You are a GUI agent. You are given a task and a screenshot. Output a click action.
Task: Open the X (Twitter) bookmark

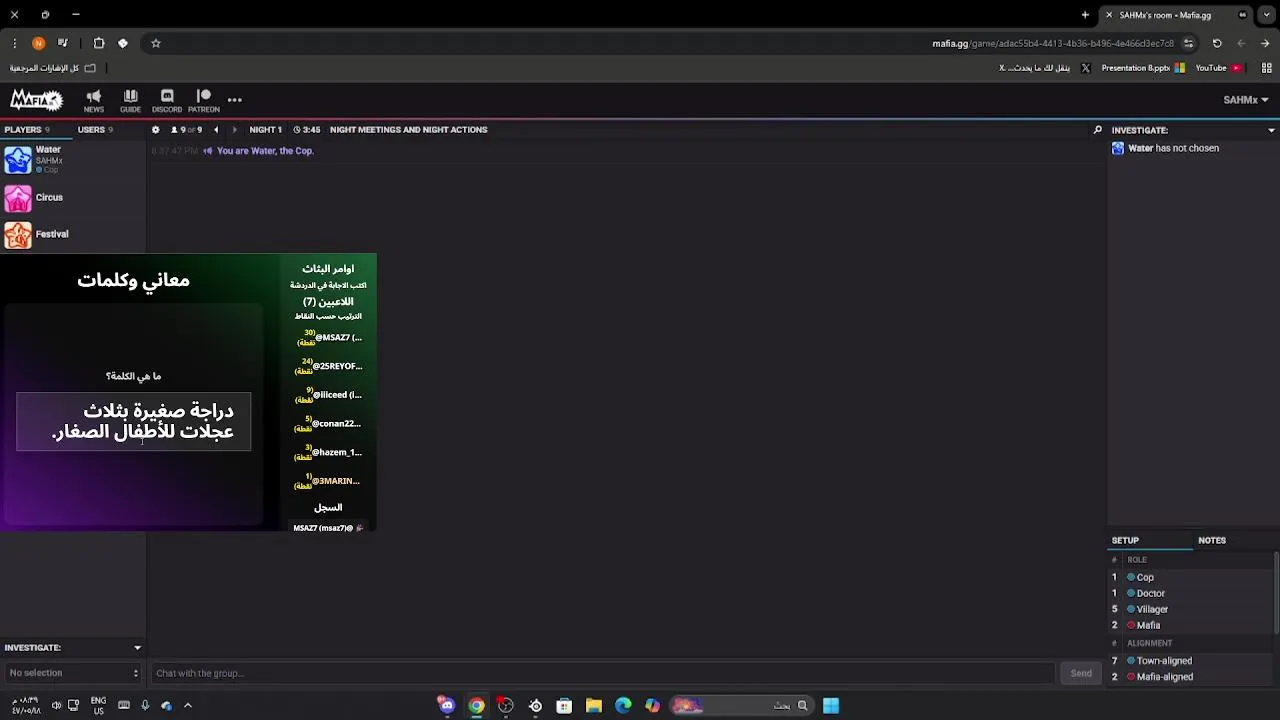point(1045,68)
